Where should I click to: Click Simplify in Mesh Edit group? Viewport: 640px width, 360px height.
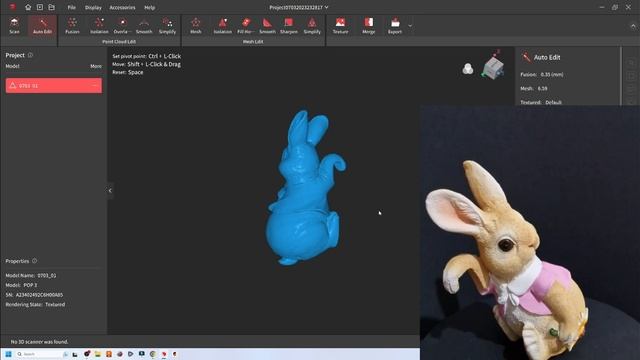(312, 26)
